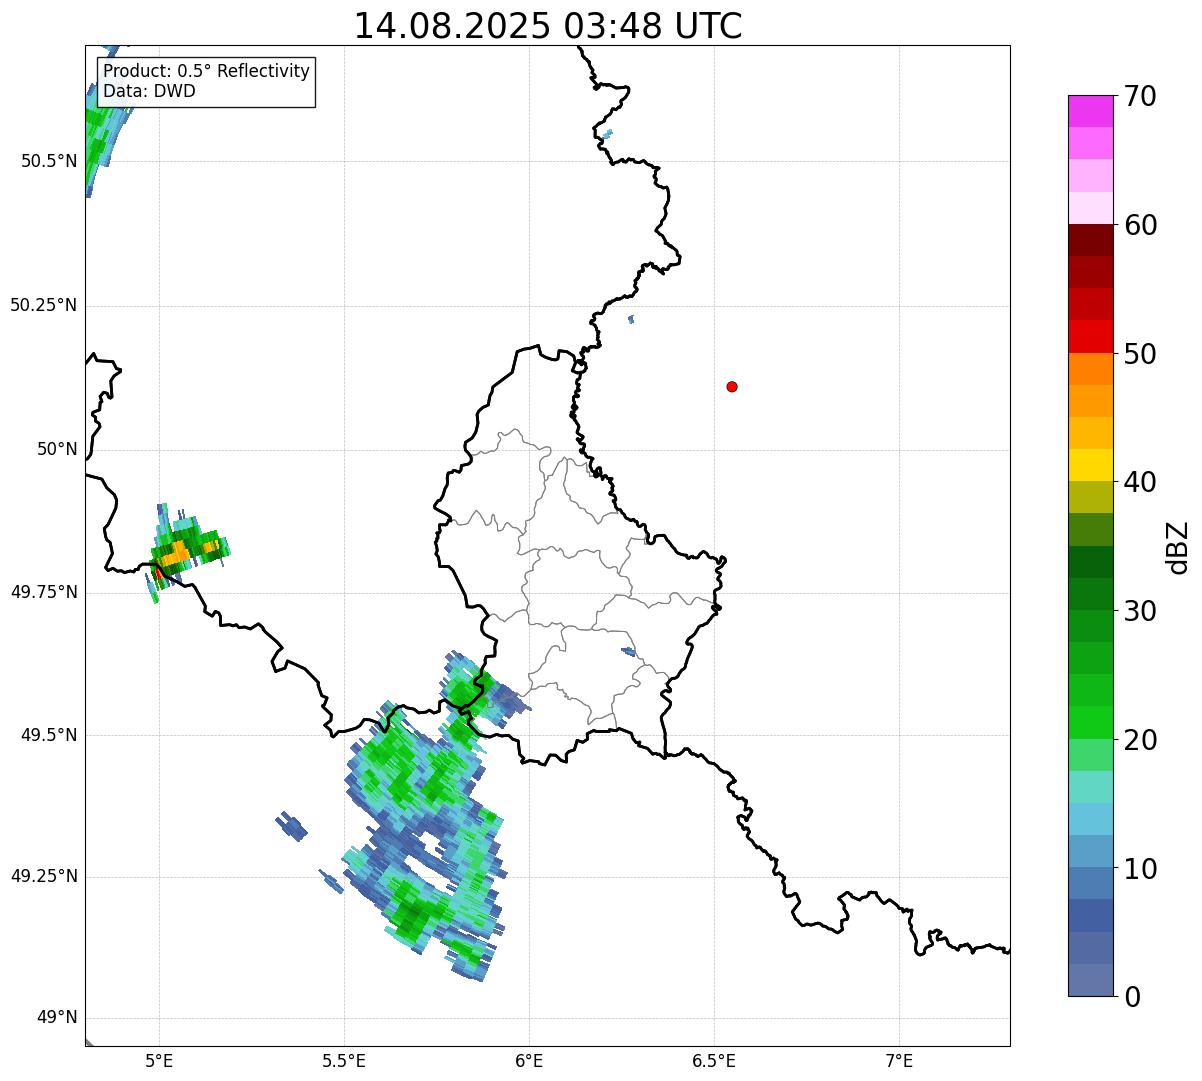Screen dimensions: 1202x1081
Task: Click the dBZ colorbar axis label
Action: pos(1178,547)
